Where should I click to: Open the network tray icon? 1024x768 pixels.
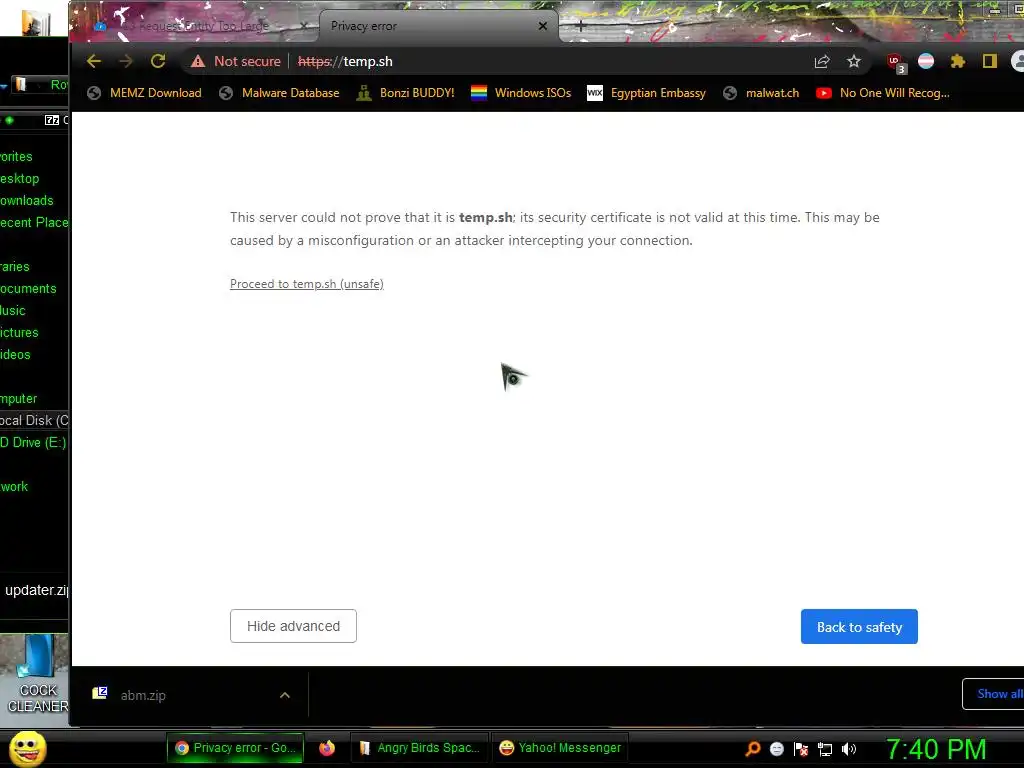(x=825, y=750)
